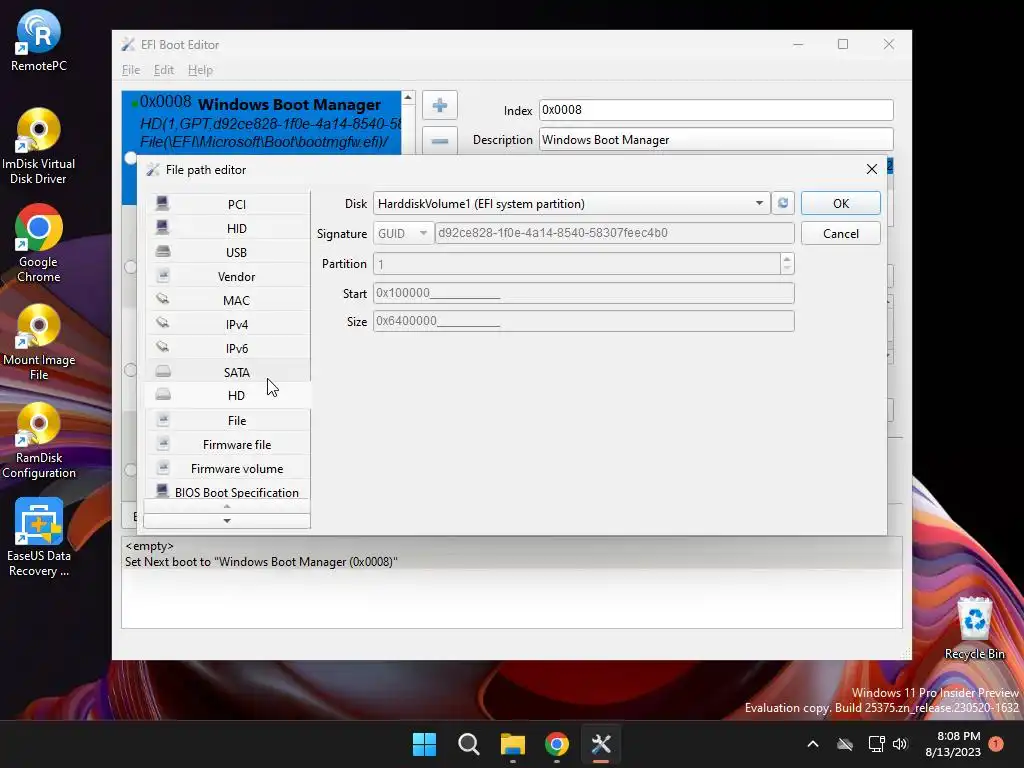Select Windows Boot Manager boot entry
The image size is (1024, 768).
262,122
